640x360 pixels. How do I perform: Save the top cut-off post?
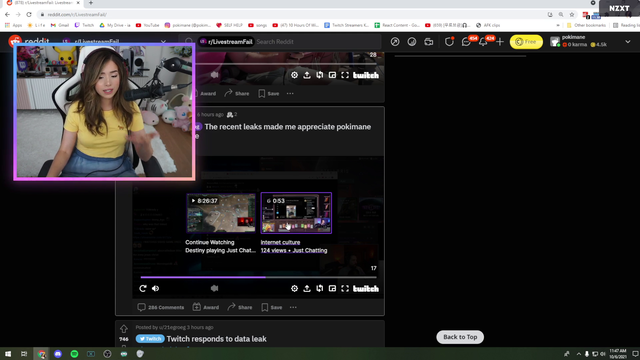pos(269,93)
